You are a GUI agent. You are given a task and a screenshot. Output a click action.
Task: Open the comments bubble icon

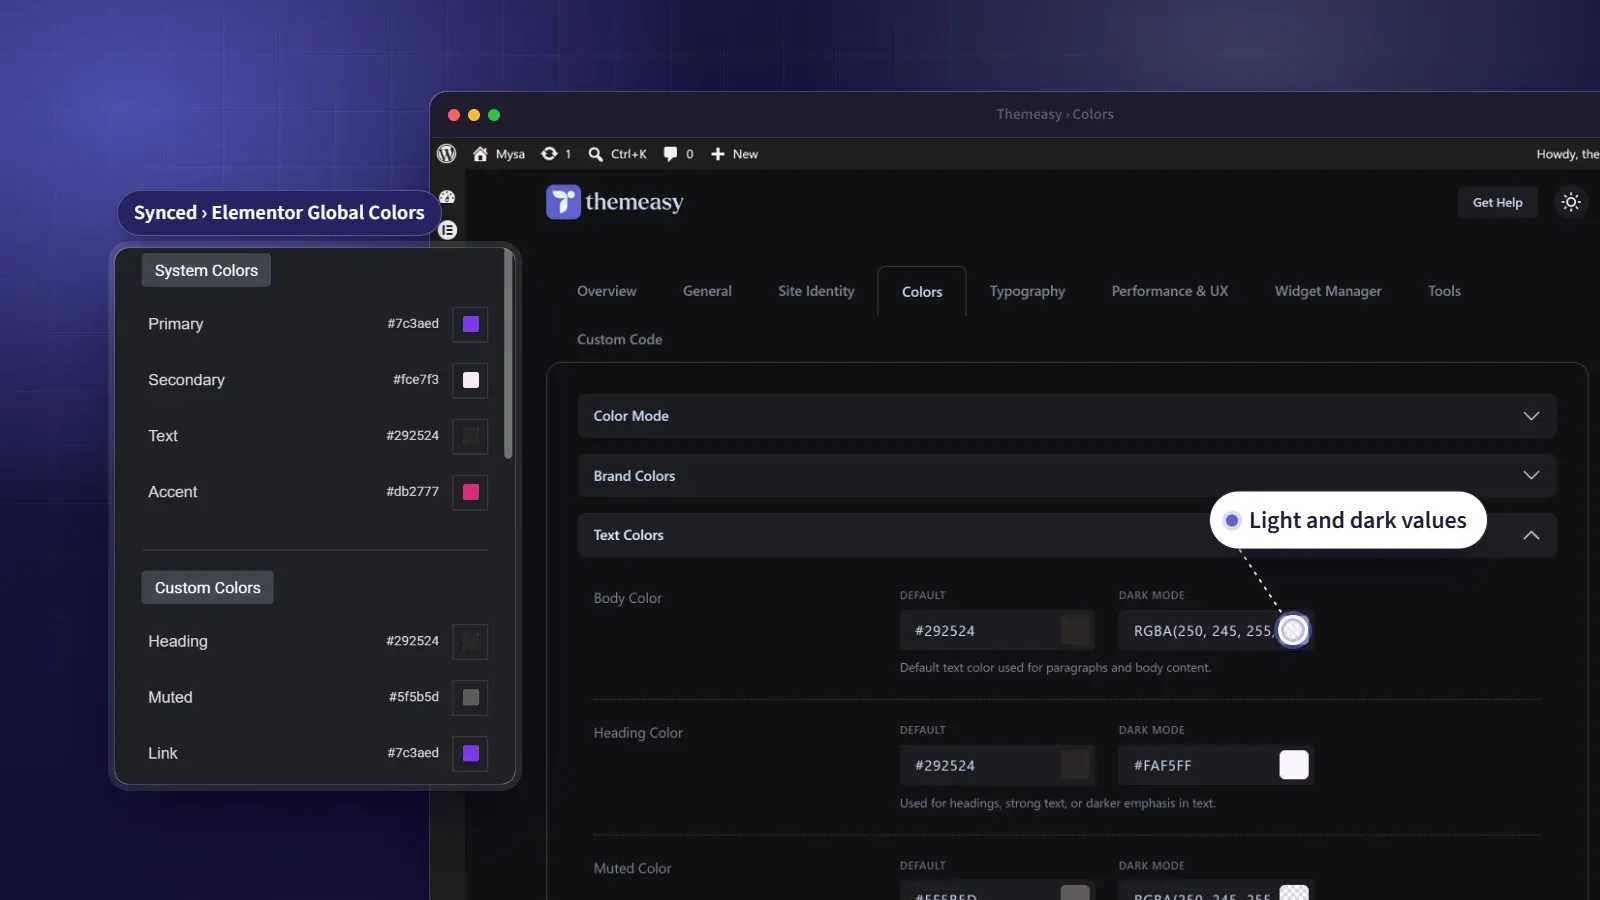(670, 154)
